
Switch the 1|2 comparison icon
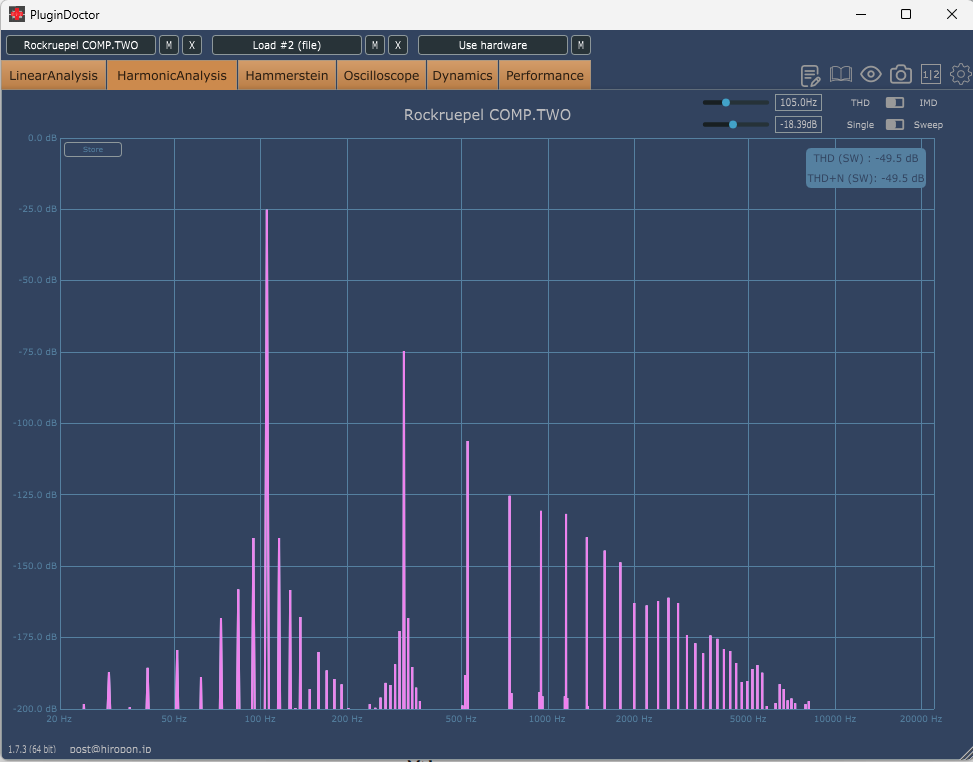click(x=931, y=74)
